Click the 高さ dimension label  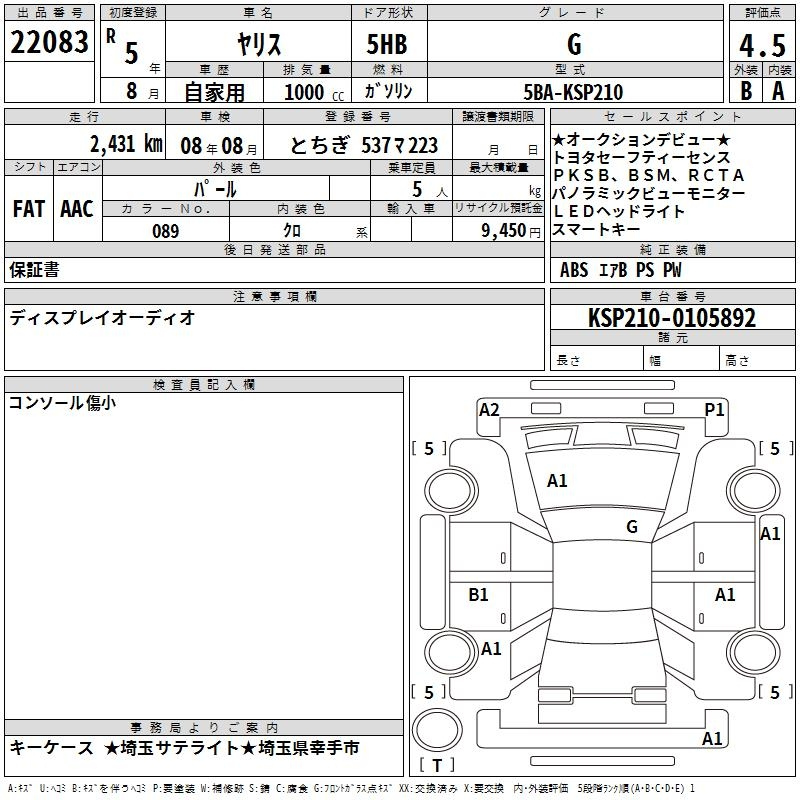point(737,360)
